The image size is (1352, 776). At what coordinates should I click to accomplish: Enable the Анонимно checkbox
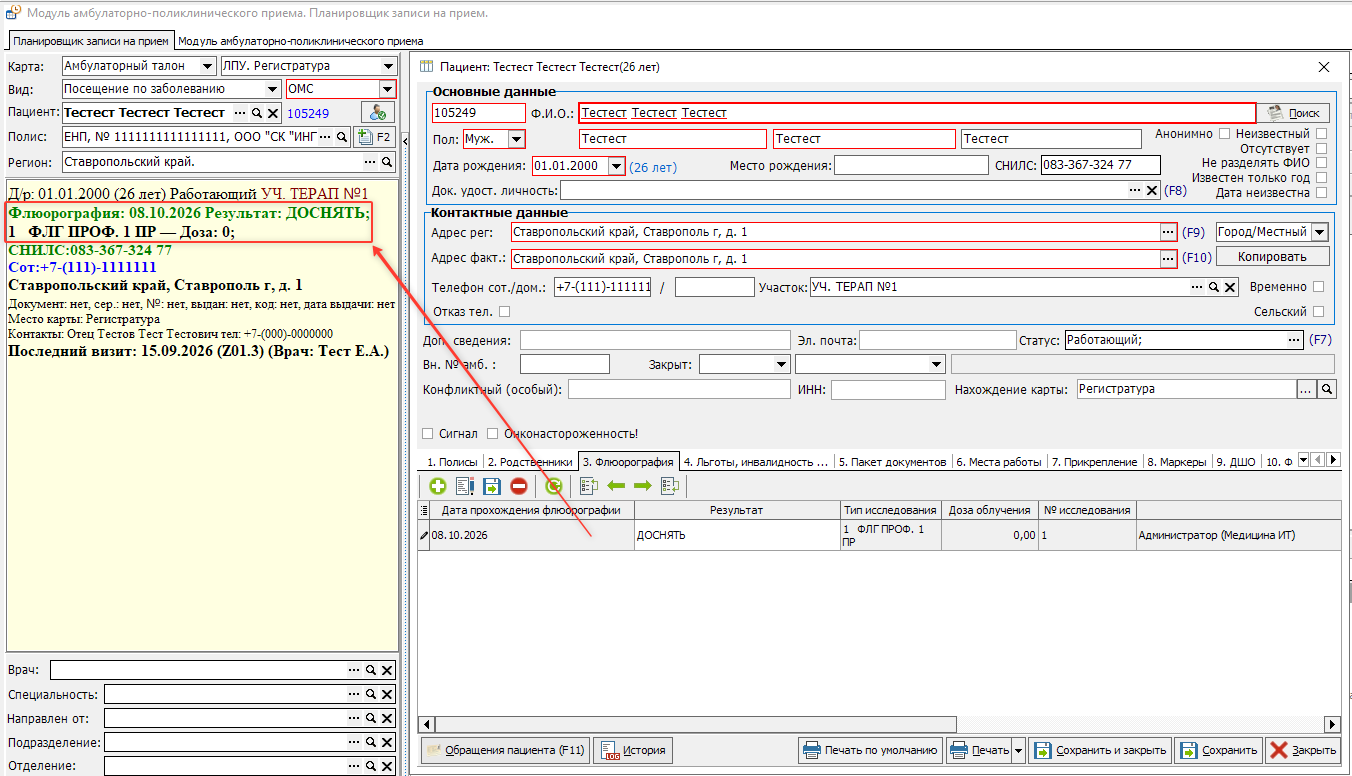click(x=1224, y=133)
